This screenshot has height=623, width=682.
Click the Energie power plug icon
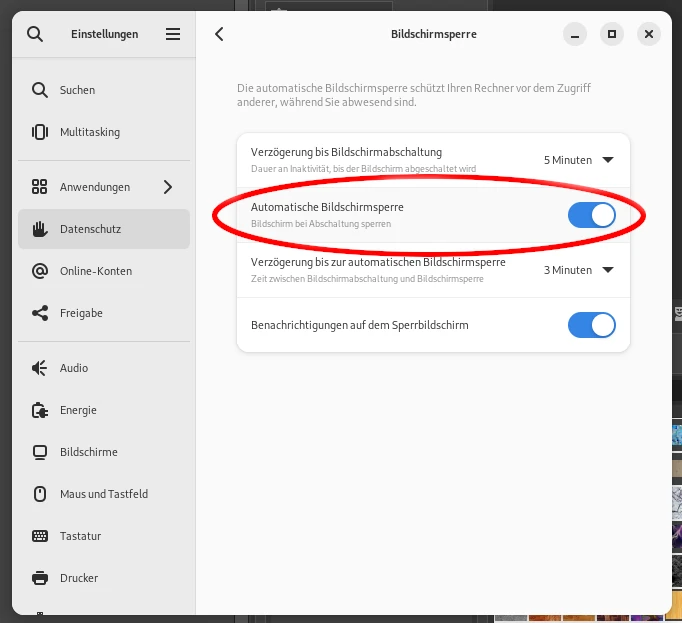[x=40, y=410]
